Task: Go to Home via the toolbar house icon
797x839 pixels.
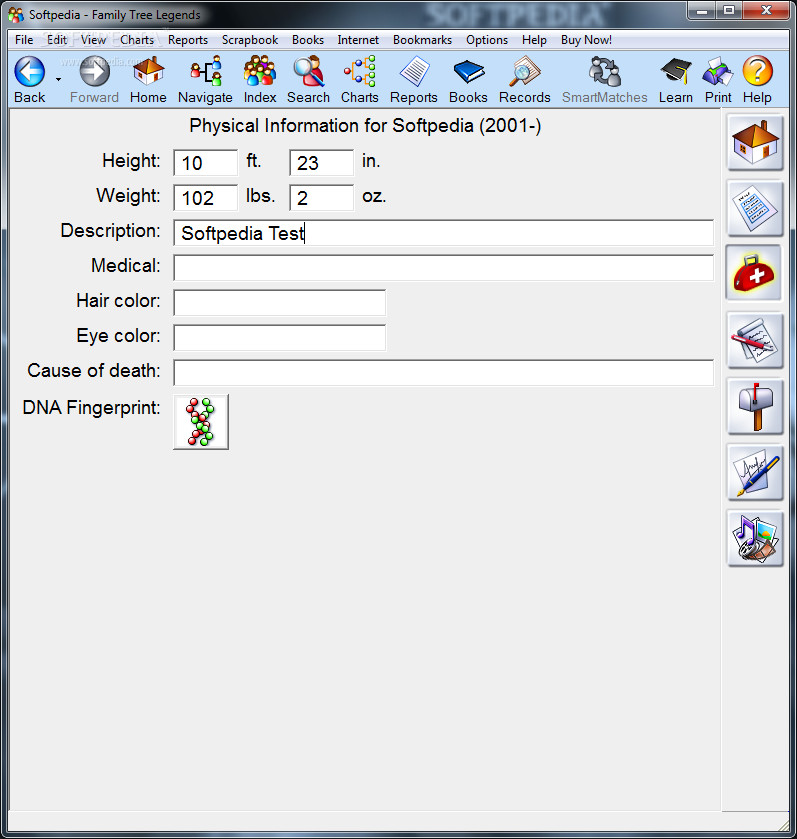Action: tap(148, 72)
